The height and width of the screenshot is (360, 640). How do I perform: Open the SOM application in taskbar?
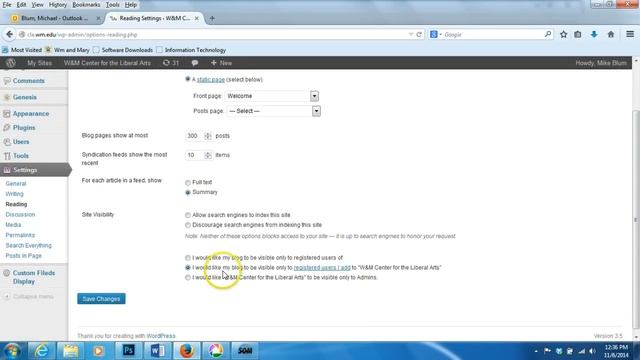(245, 351)
